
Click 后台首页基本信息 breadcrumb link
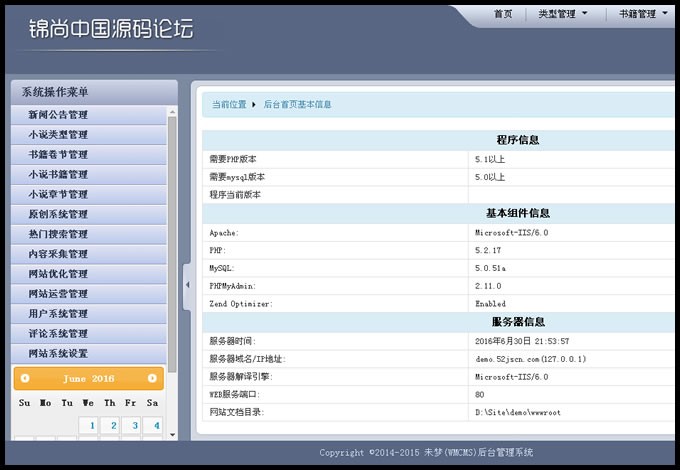[298, 104]
